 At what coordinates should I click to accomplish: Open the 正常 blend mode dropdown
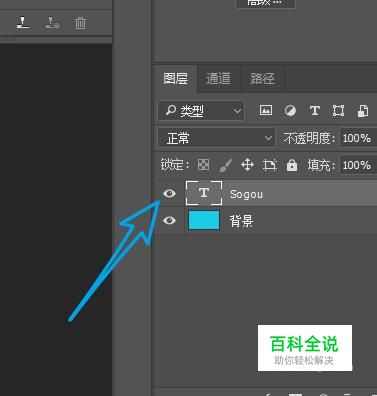point(217,138)
